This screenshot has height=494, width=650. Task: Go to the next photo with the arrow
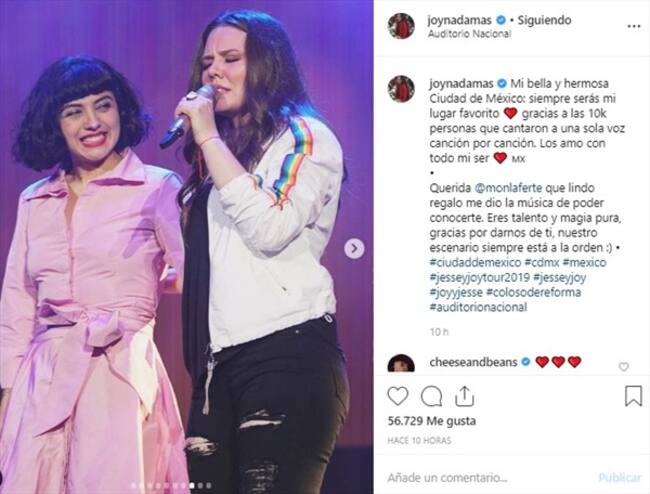(354, 249)
